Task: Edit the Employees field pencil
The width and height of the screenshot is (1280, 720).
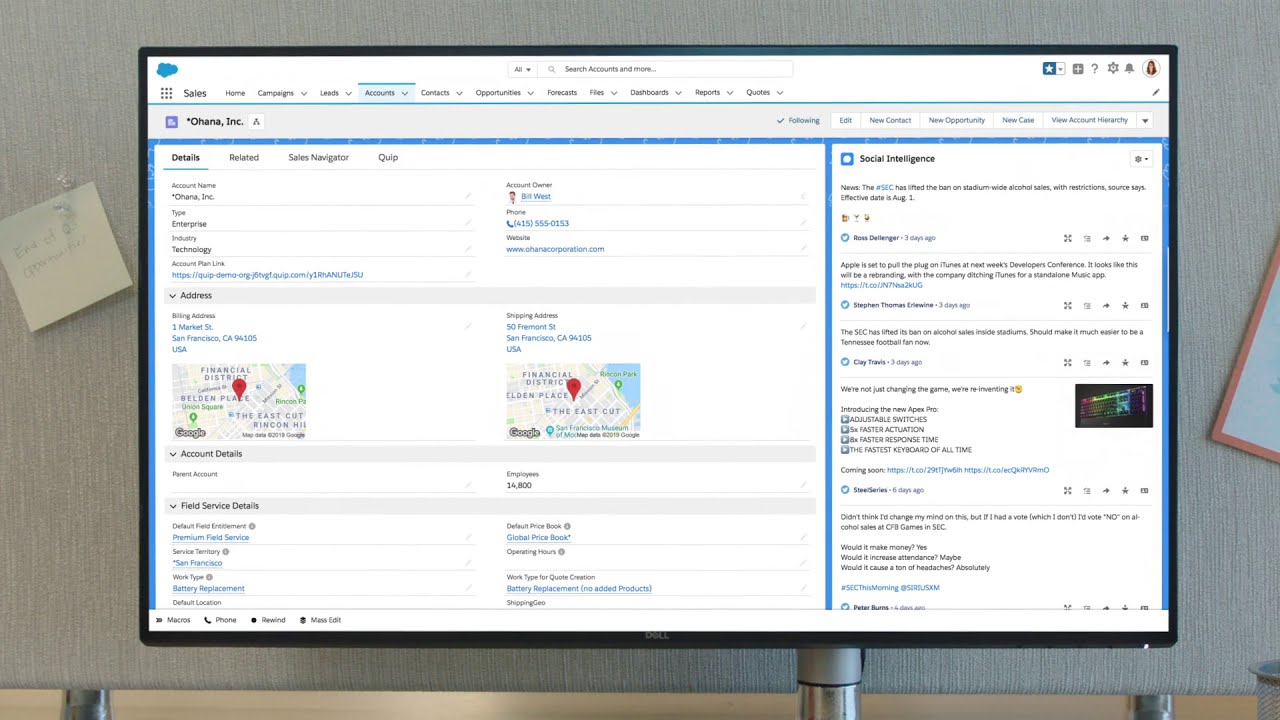Action: click(x=802, y=485)
